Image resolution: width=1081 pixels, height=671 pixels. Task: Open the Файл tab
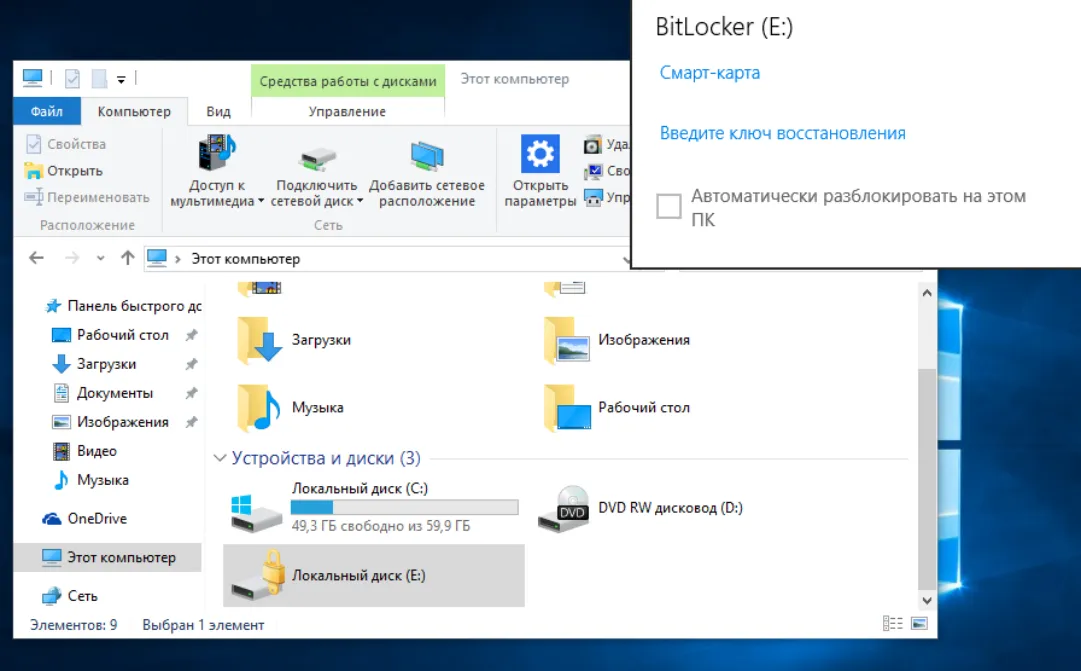47,111
